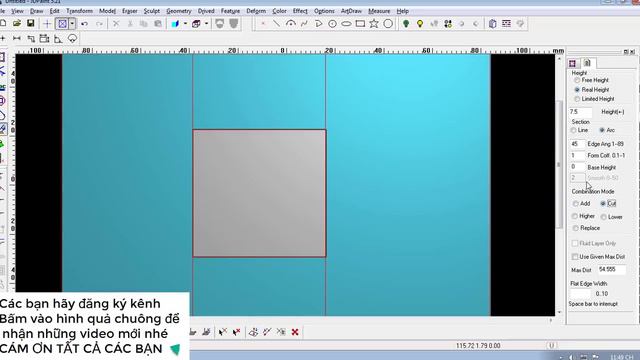Click the crosshair cursor tool in toolbar
The width and height of the screenshot is (640, 360).
(47, 24)
